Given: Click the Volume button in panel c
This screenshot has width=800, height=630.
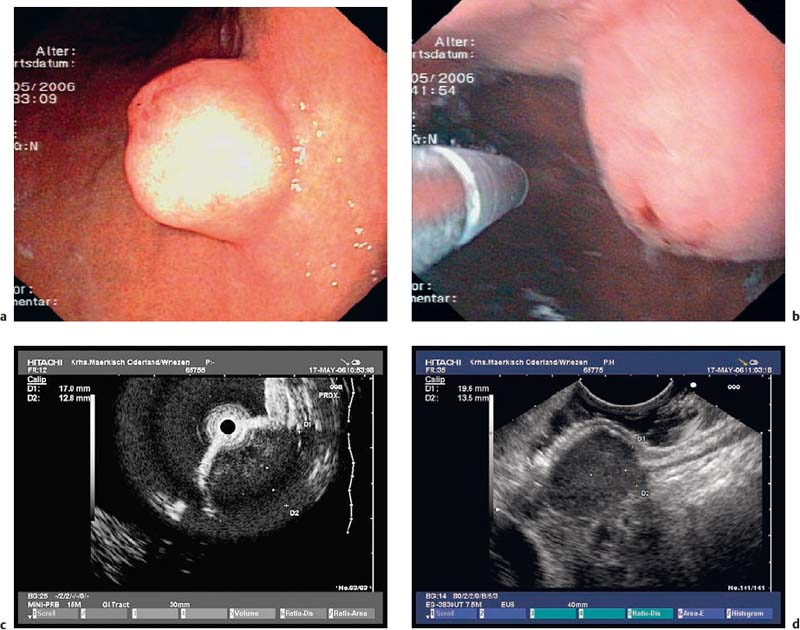Looking at the screenshot, I should (253, 613).
